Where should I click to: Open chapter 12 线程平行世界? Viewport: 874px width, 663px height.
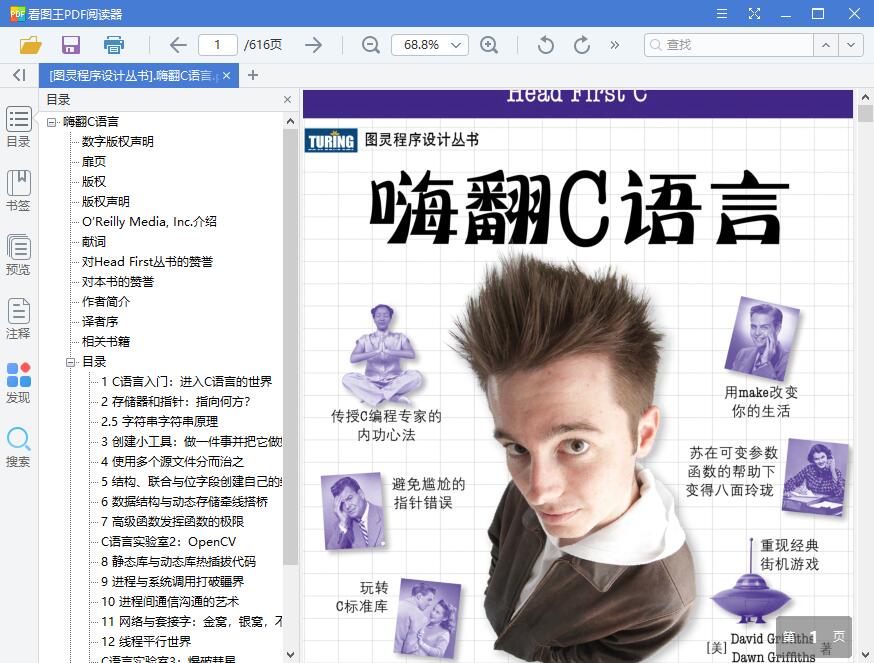(x=146, y=642)
